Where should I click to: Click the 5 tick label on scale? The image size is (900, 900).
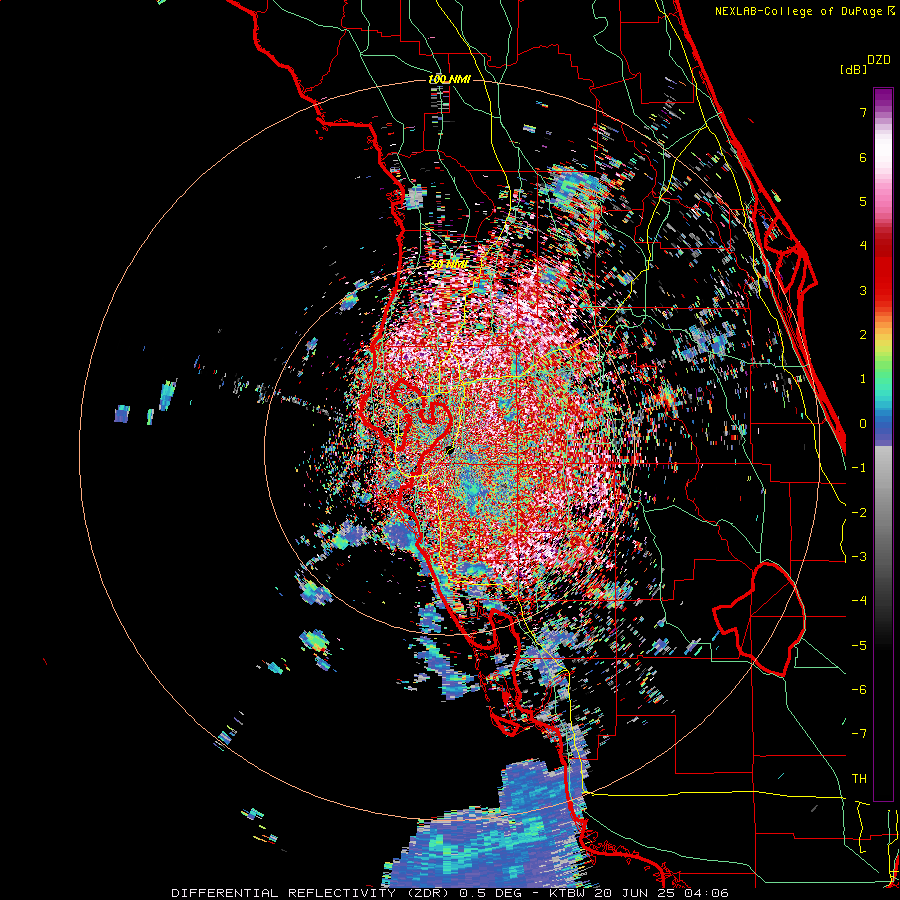point(863,201)
